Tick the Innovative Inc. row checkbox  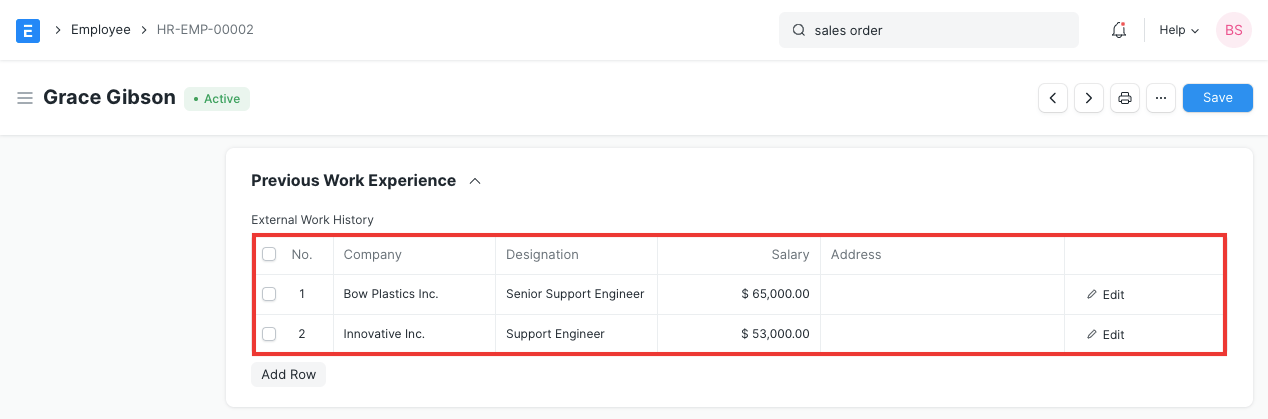click(269, 334)
